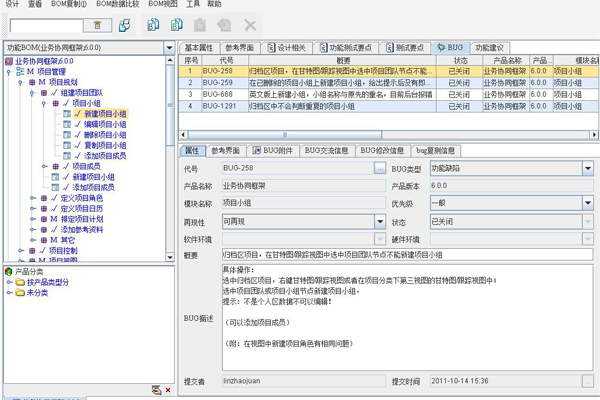Open the 状态 dropdown arrow
Image resolution: width=600 pixels, height=400 pixels.
coord(588,222)
